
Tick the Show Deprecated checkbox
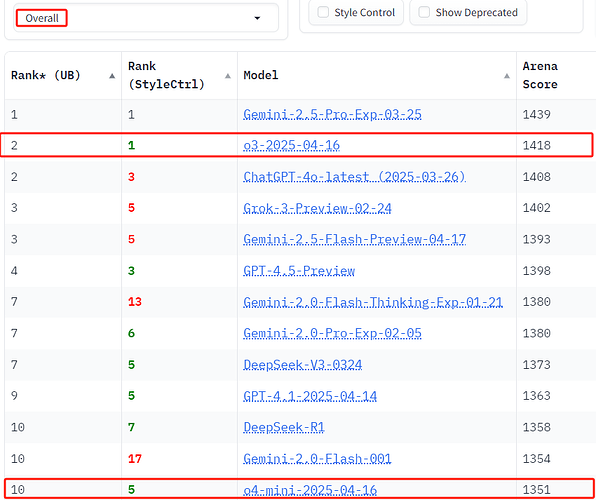(424, 13)
